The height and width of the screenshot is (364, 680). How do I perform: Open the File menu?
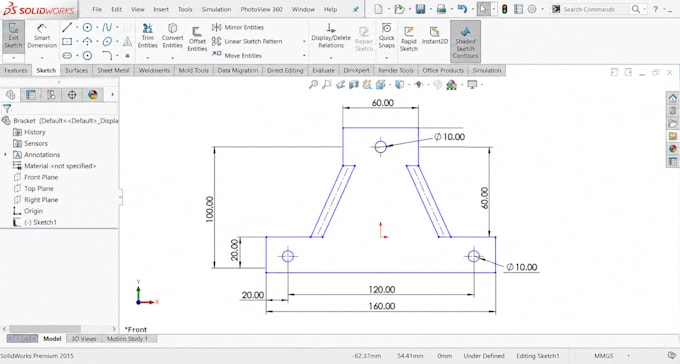point(97,9)
